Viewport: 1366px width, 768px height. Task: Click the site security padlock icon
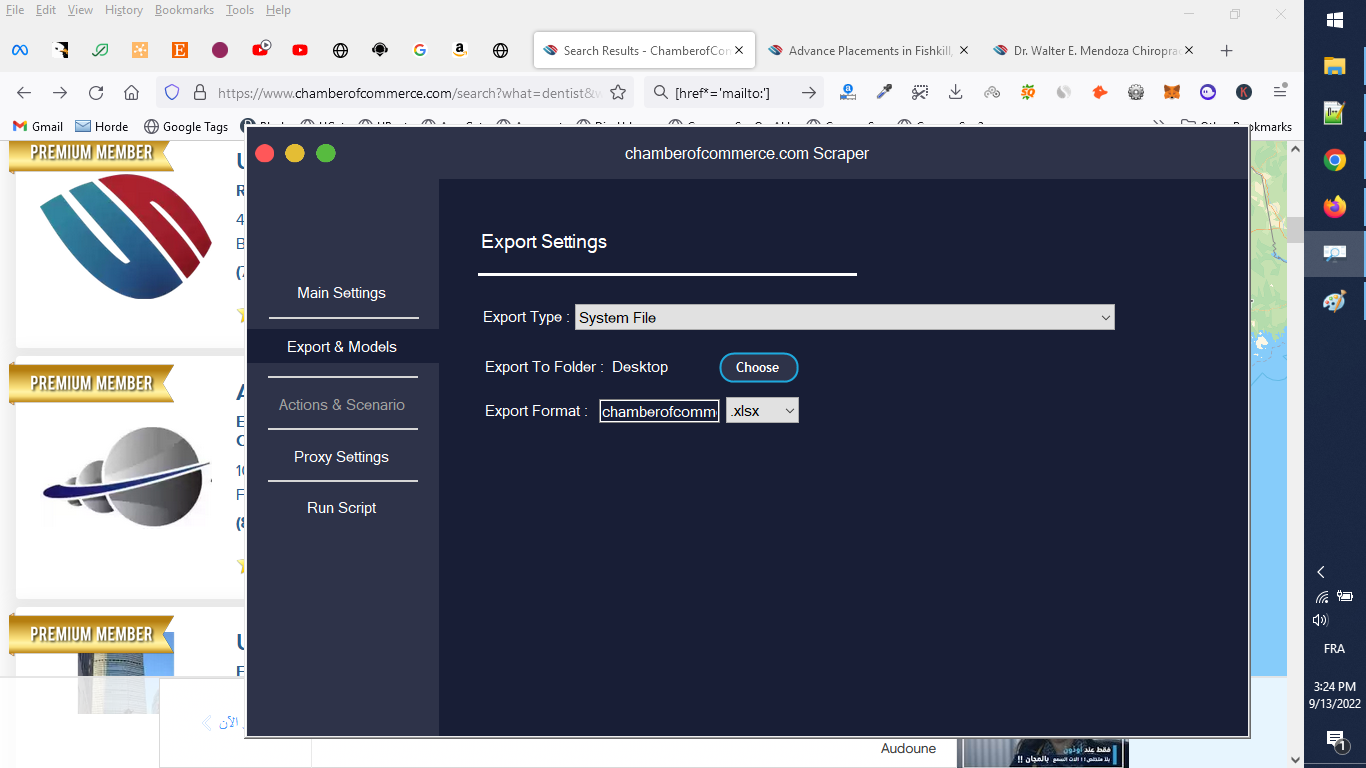[x=200, y=92]
